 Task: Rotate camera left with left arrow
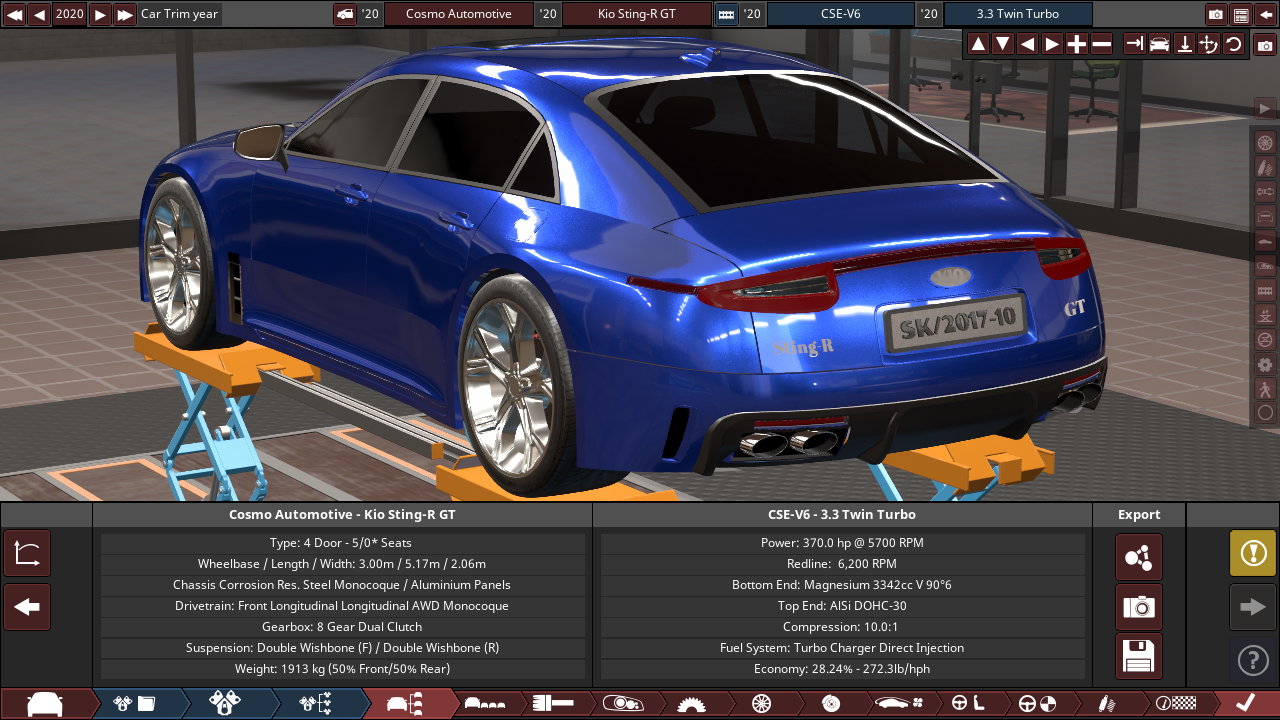pos(1027,44)
